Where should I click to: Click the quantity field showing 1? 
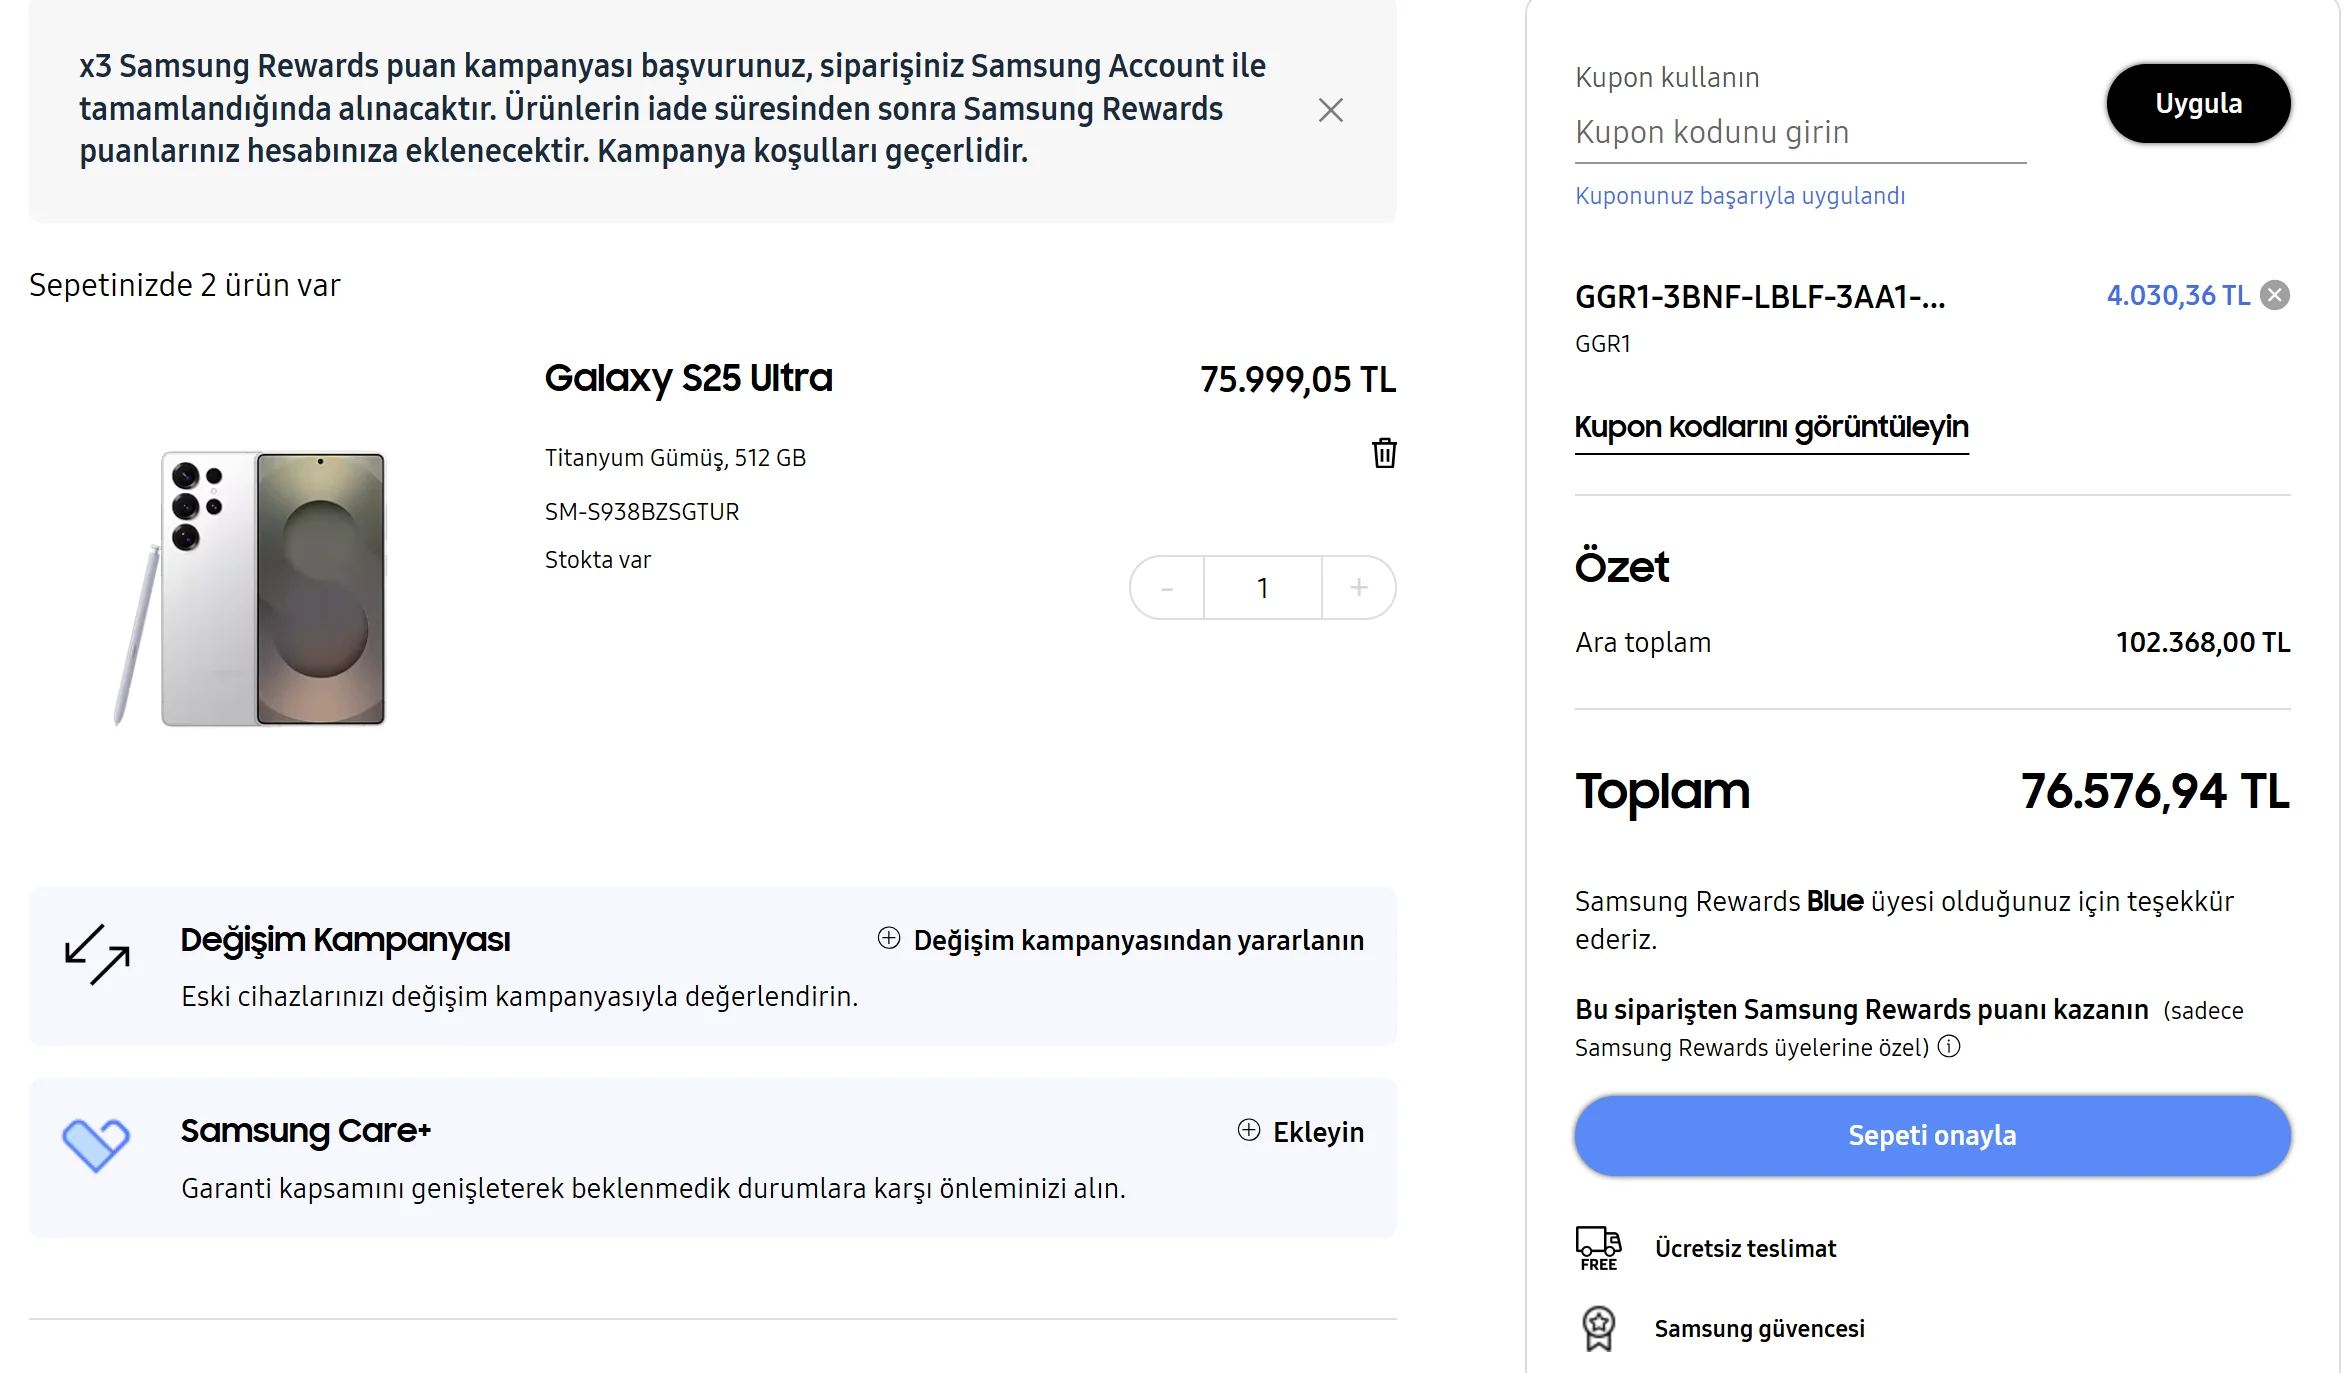click(1262, 588)
